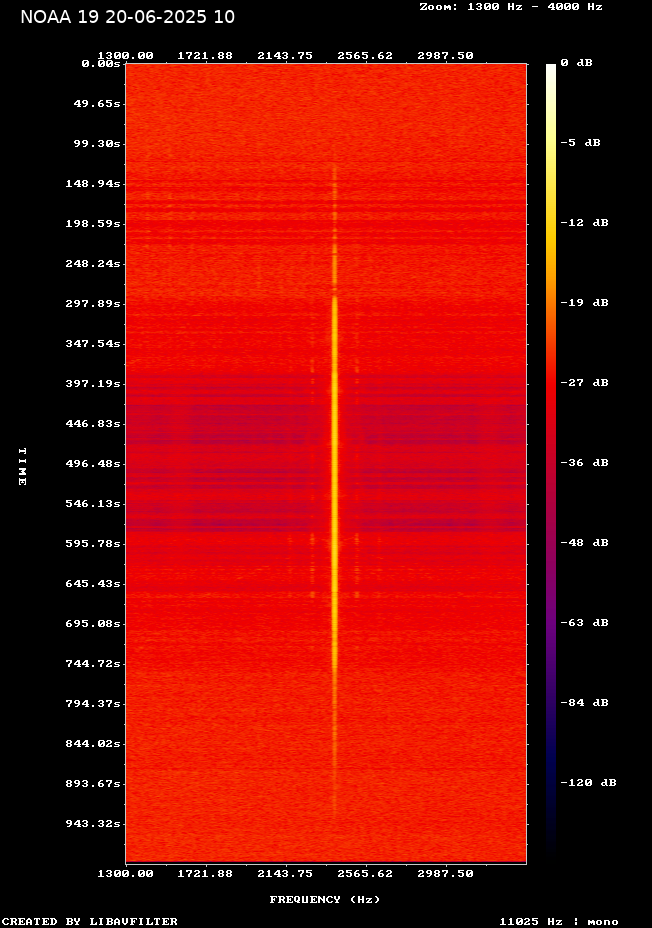Select the 744.72s time marker

93,664
